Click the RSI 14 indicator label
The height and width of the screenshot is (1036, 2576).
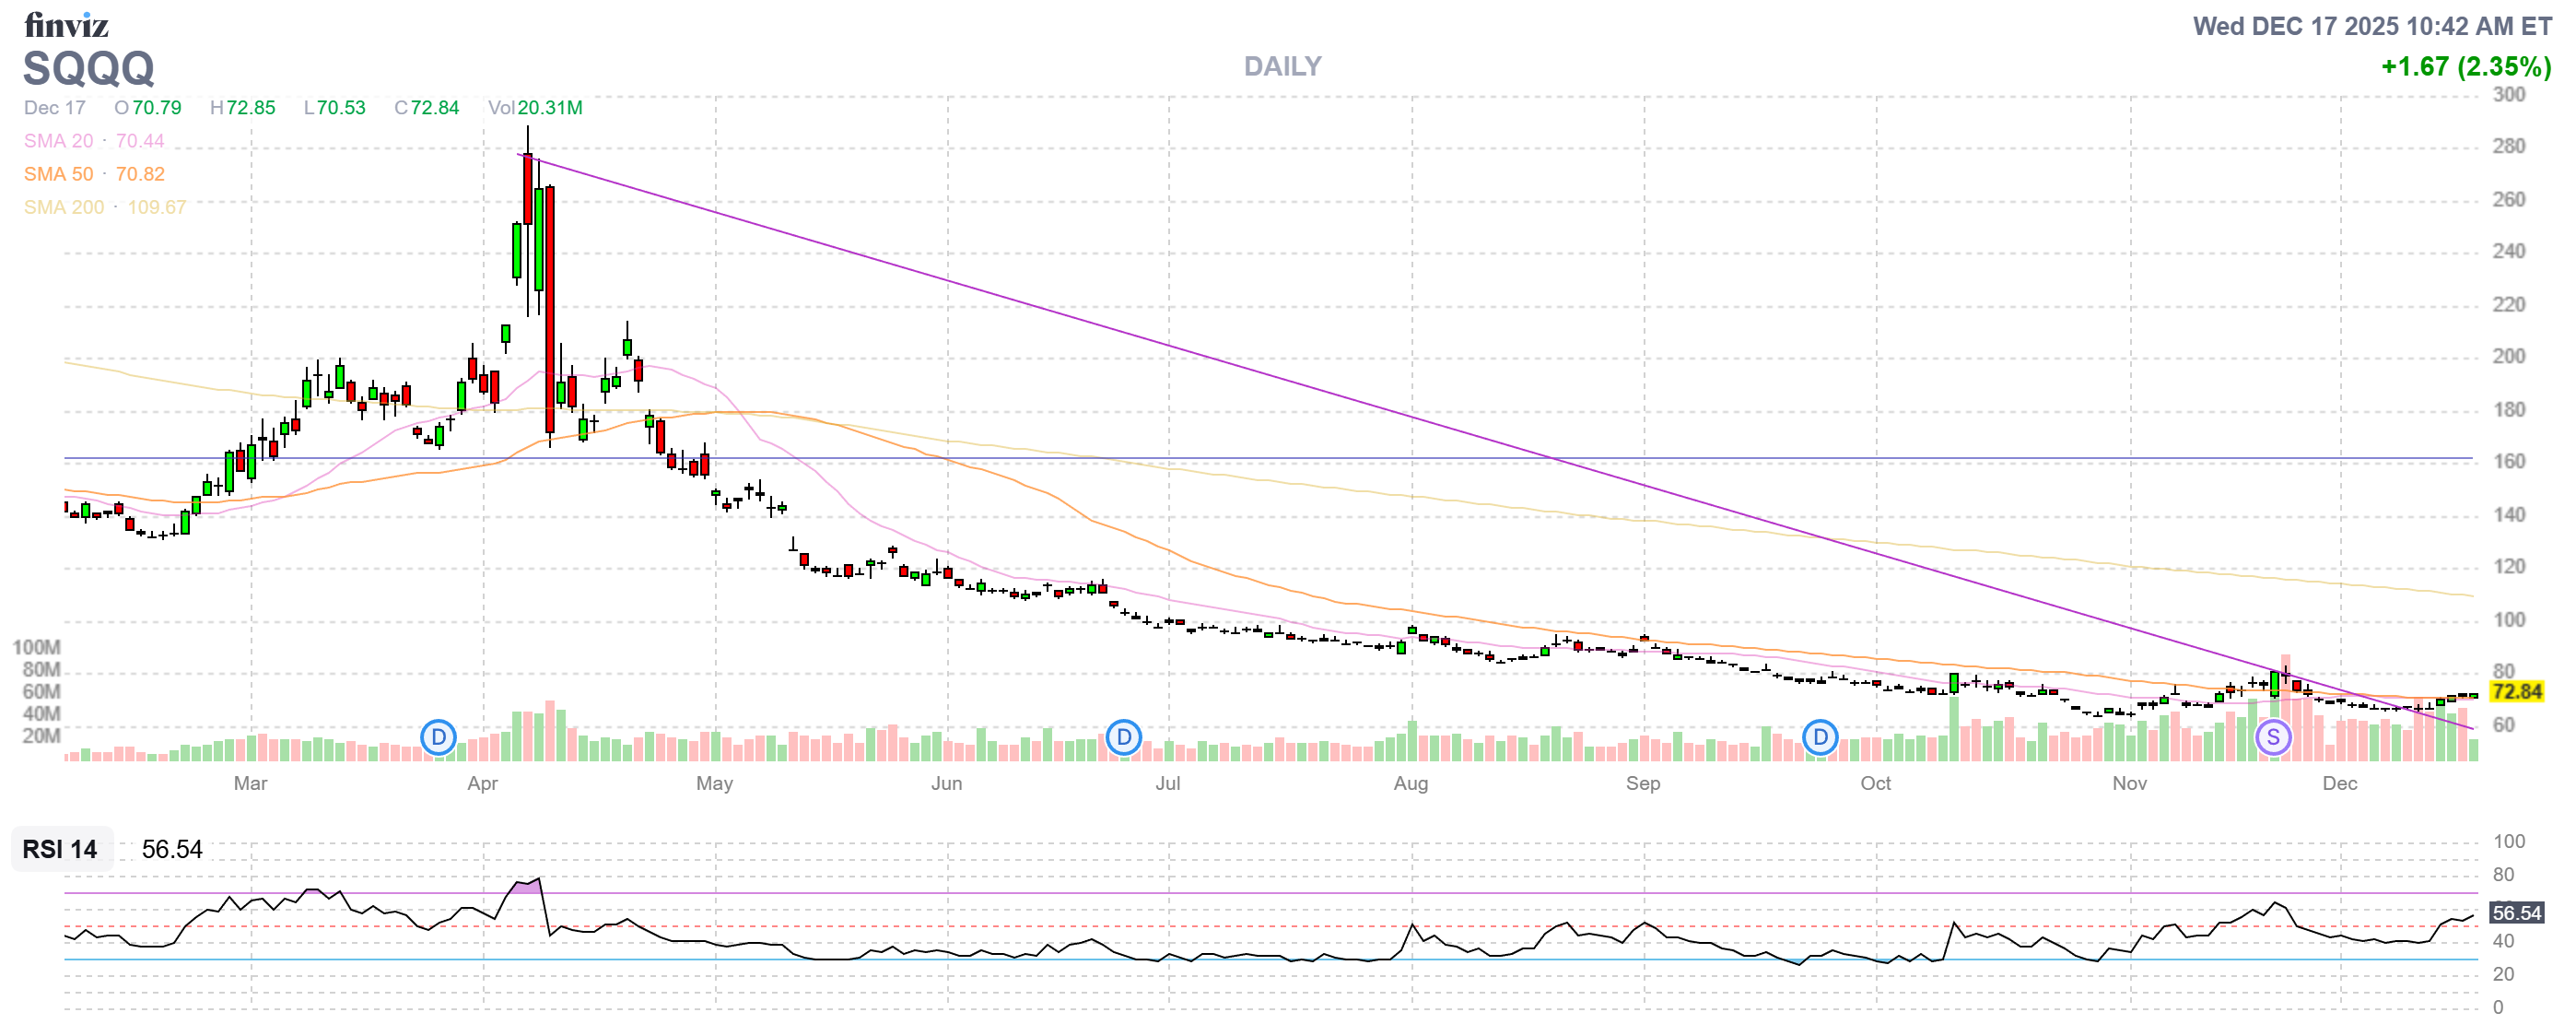(x=60, y=849)
